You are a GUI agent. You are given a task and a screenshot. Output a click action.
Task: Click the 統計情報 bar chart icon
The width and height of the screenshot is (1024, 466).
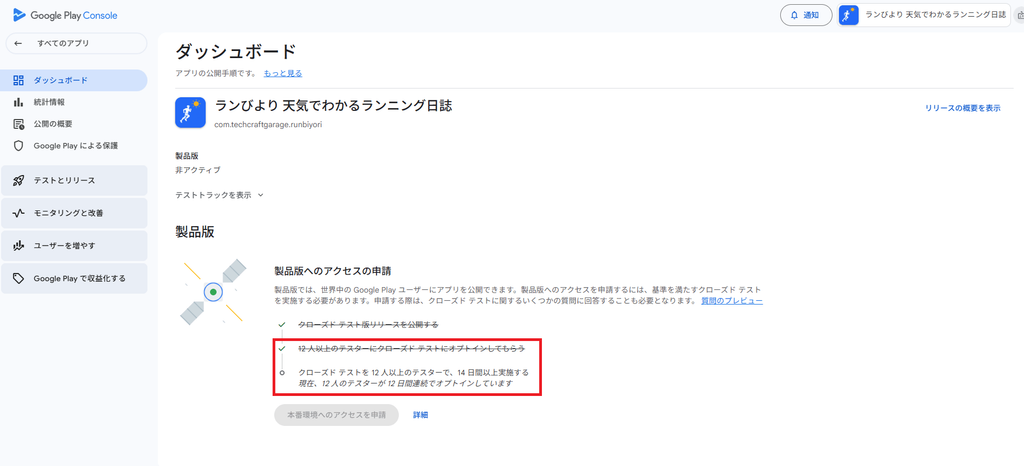(18, 102)
